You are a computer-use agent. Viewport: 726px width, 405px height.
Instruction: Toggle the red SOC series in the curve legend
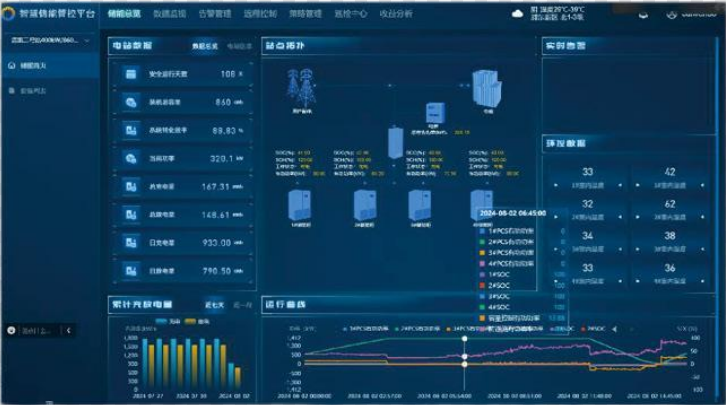593,329
